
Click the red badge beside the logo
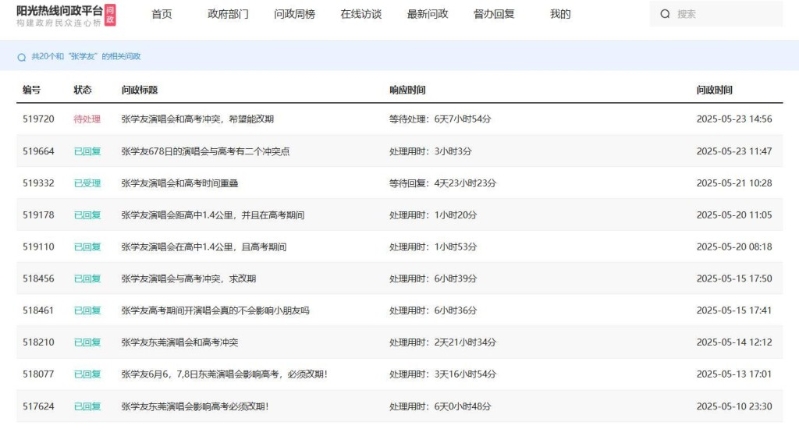pyautogui.click(x=110, y=14)
